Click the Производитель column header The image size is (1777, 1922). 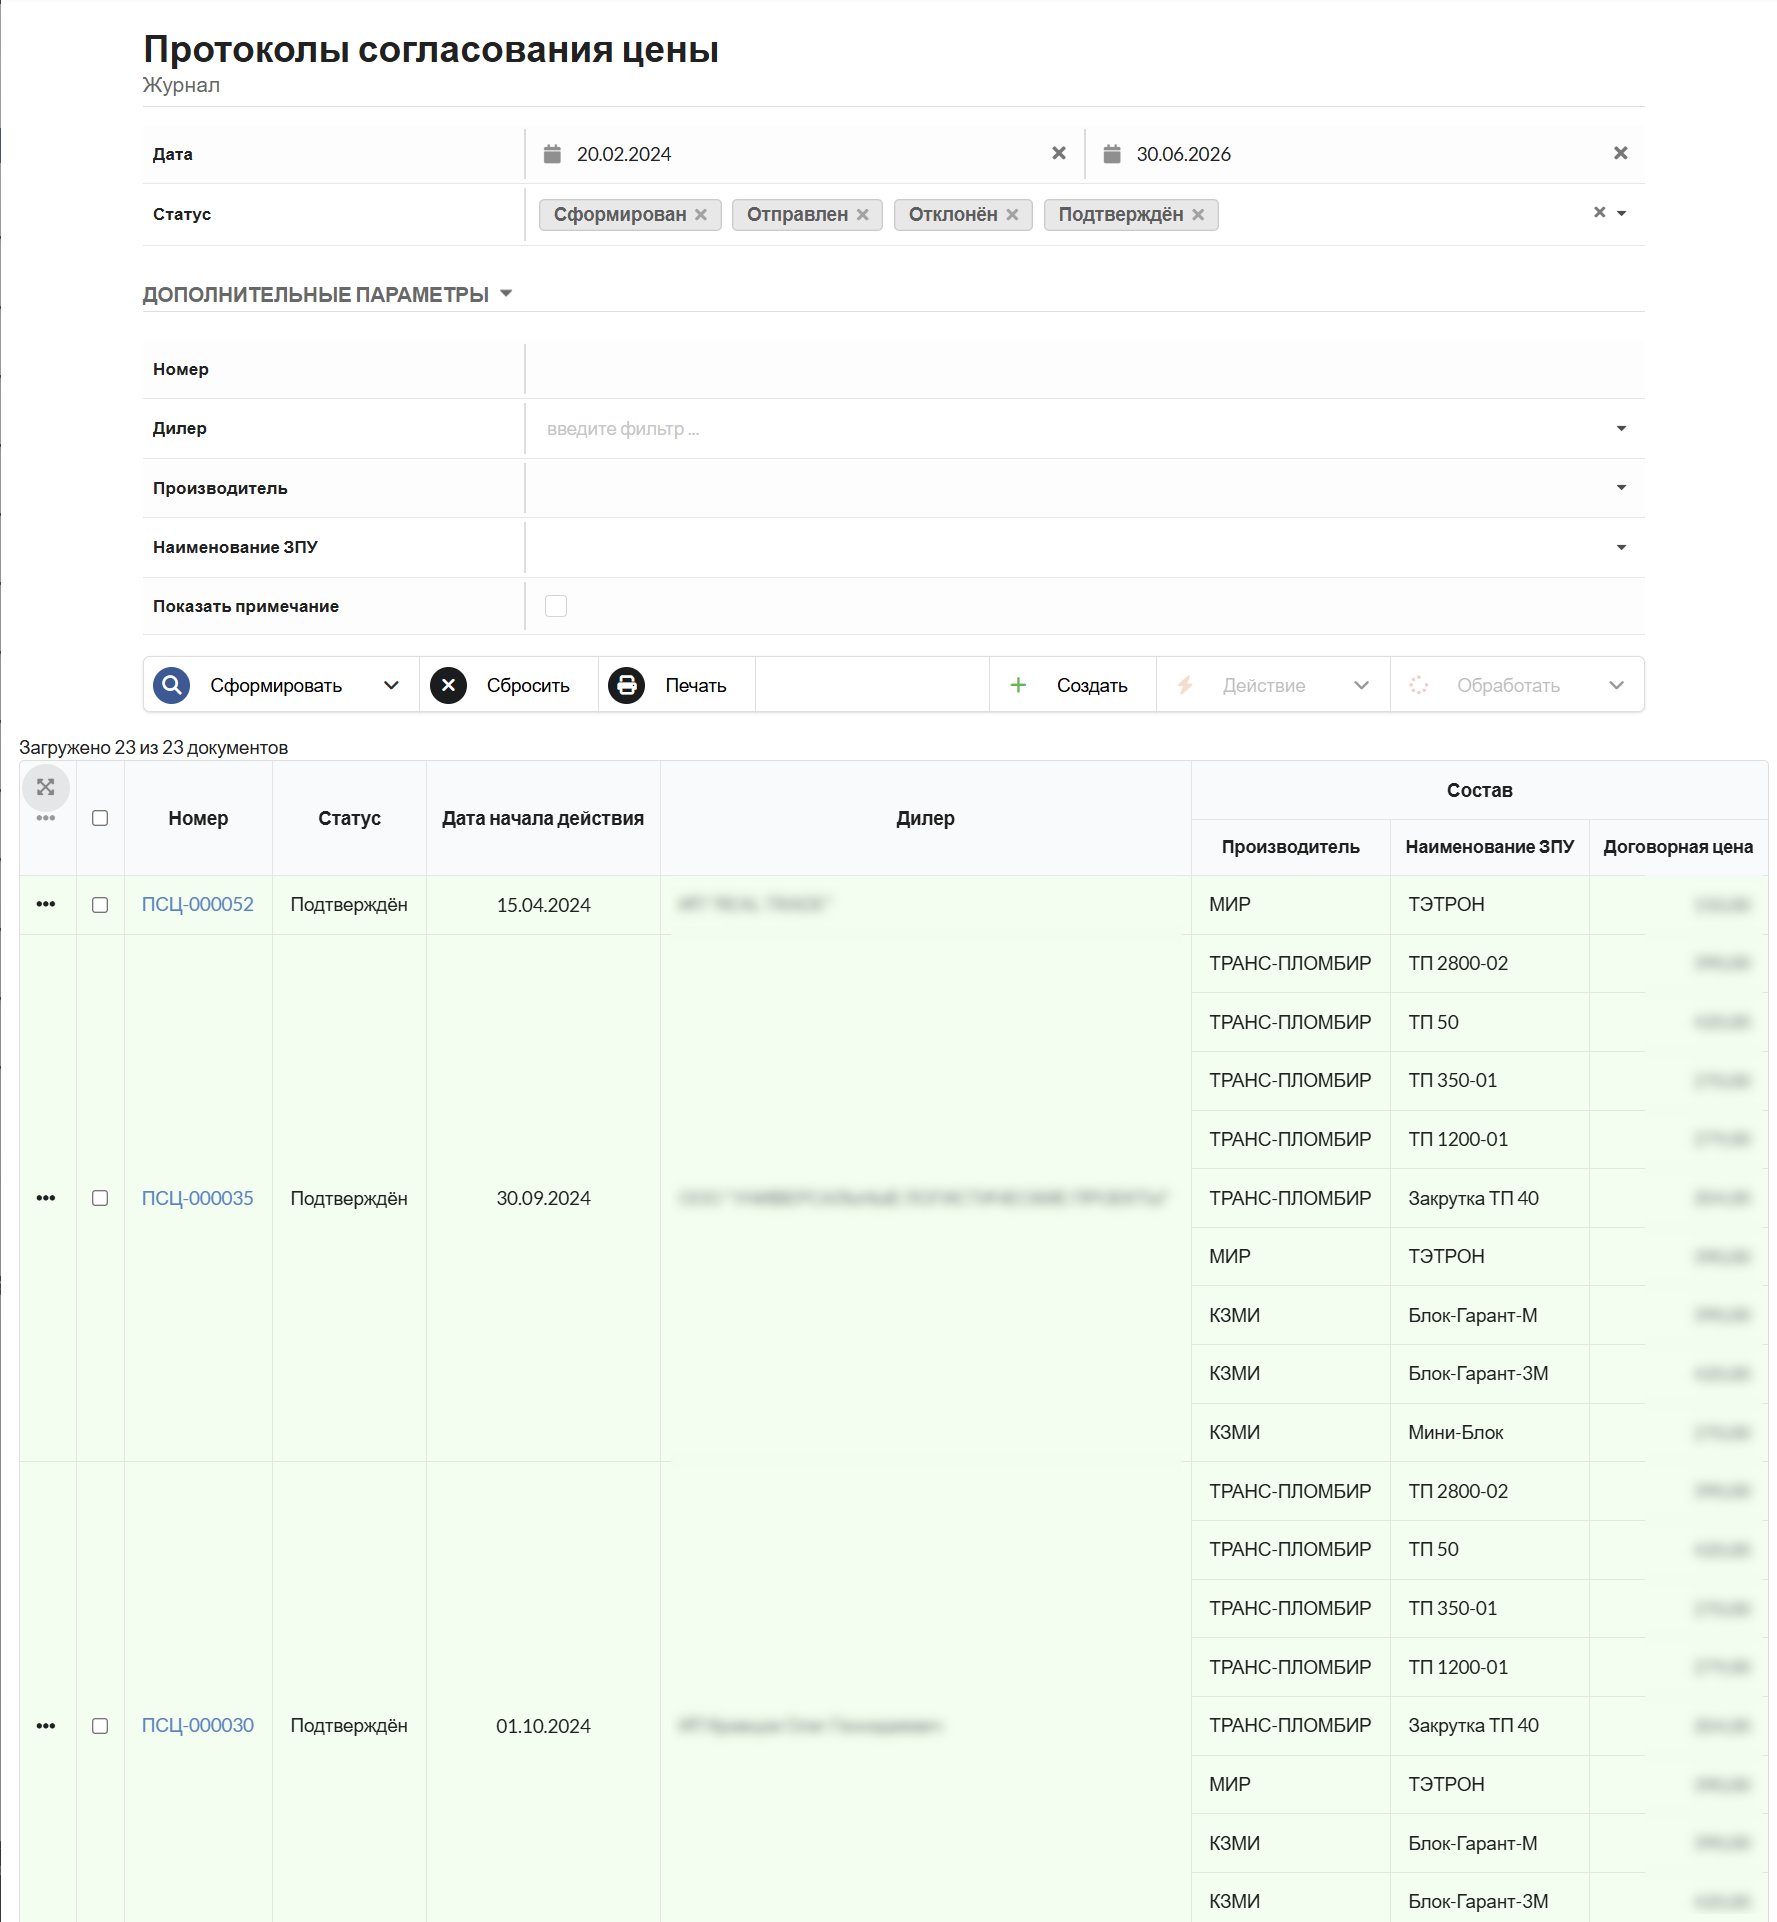[x=1291, y=847]
